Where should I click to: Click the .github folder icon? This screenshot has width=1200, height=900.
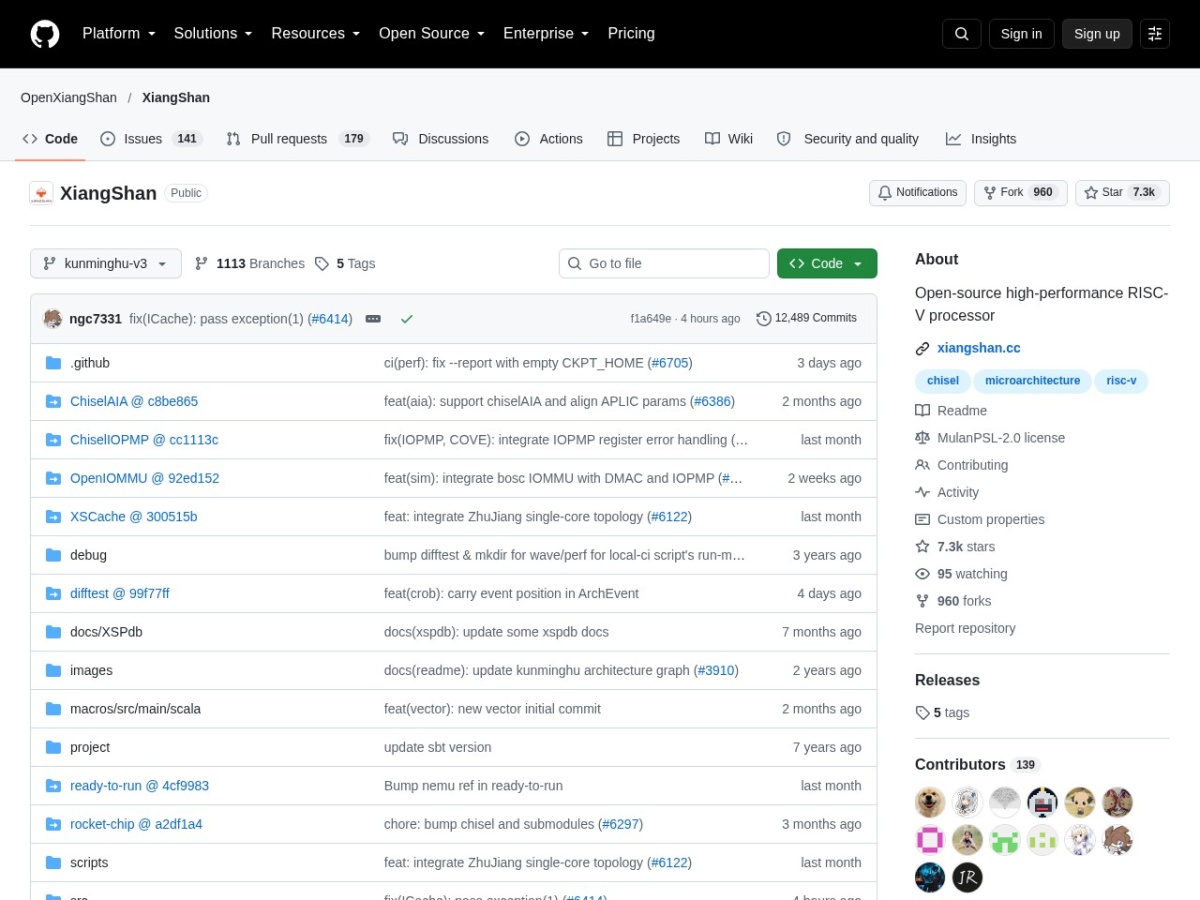coord(53,363)
